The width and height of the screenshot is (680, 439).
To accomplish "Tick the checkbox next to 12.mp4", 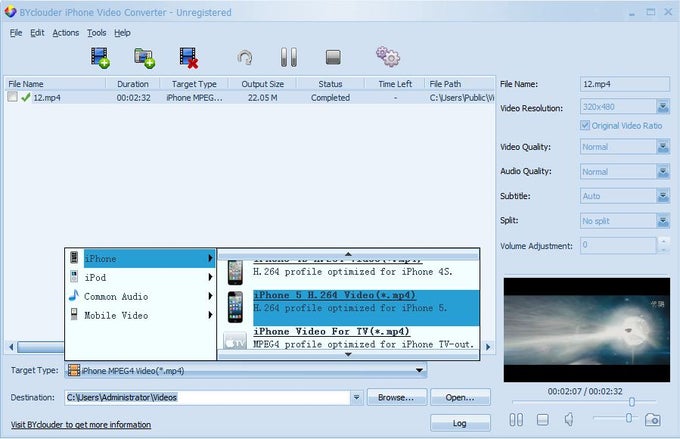I will pyautogui.click(x=13, y=97).
